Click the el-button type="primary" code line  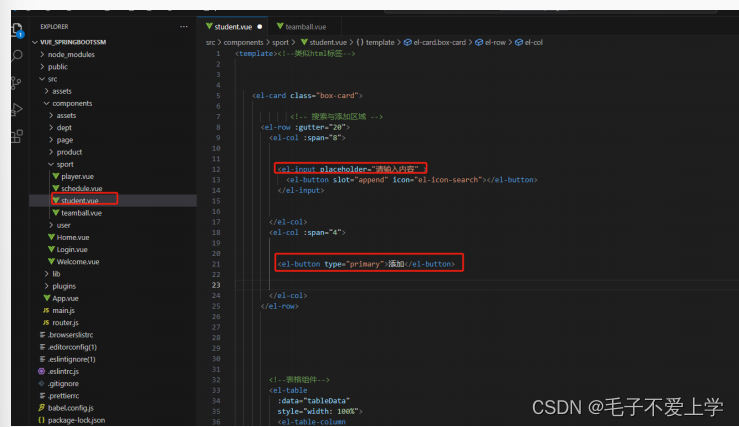366,264
